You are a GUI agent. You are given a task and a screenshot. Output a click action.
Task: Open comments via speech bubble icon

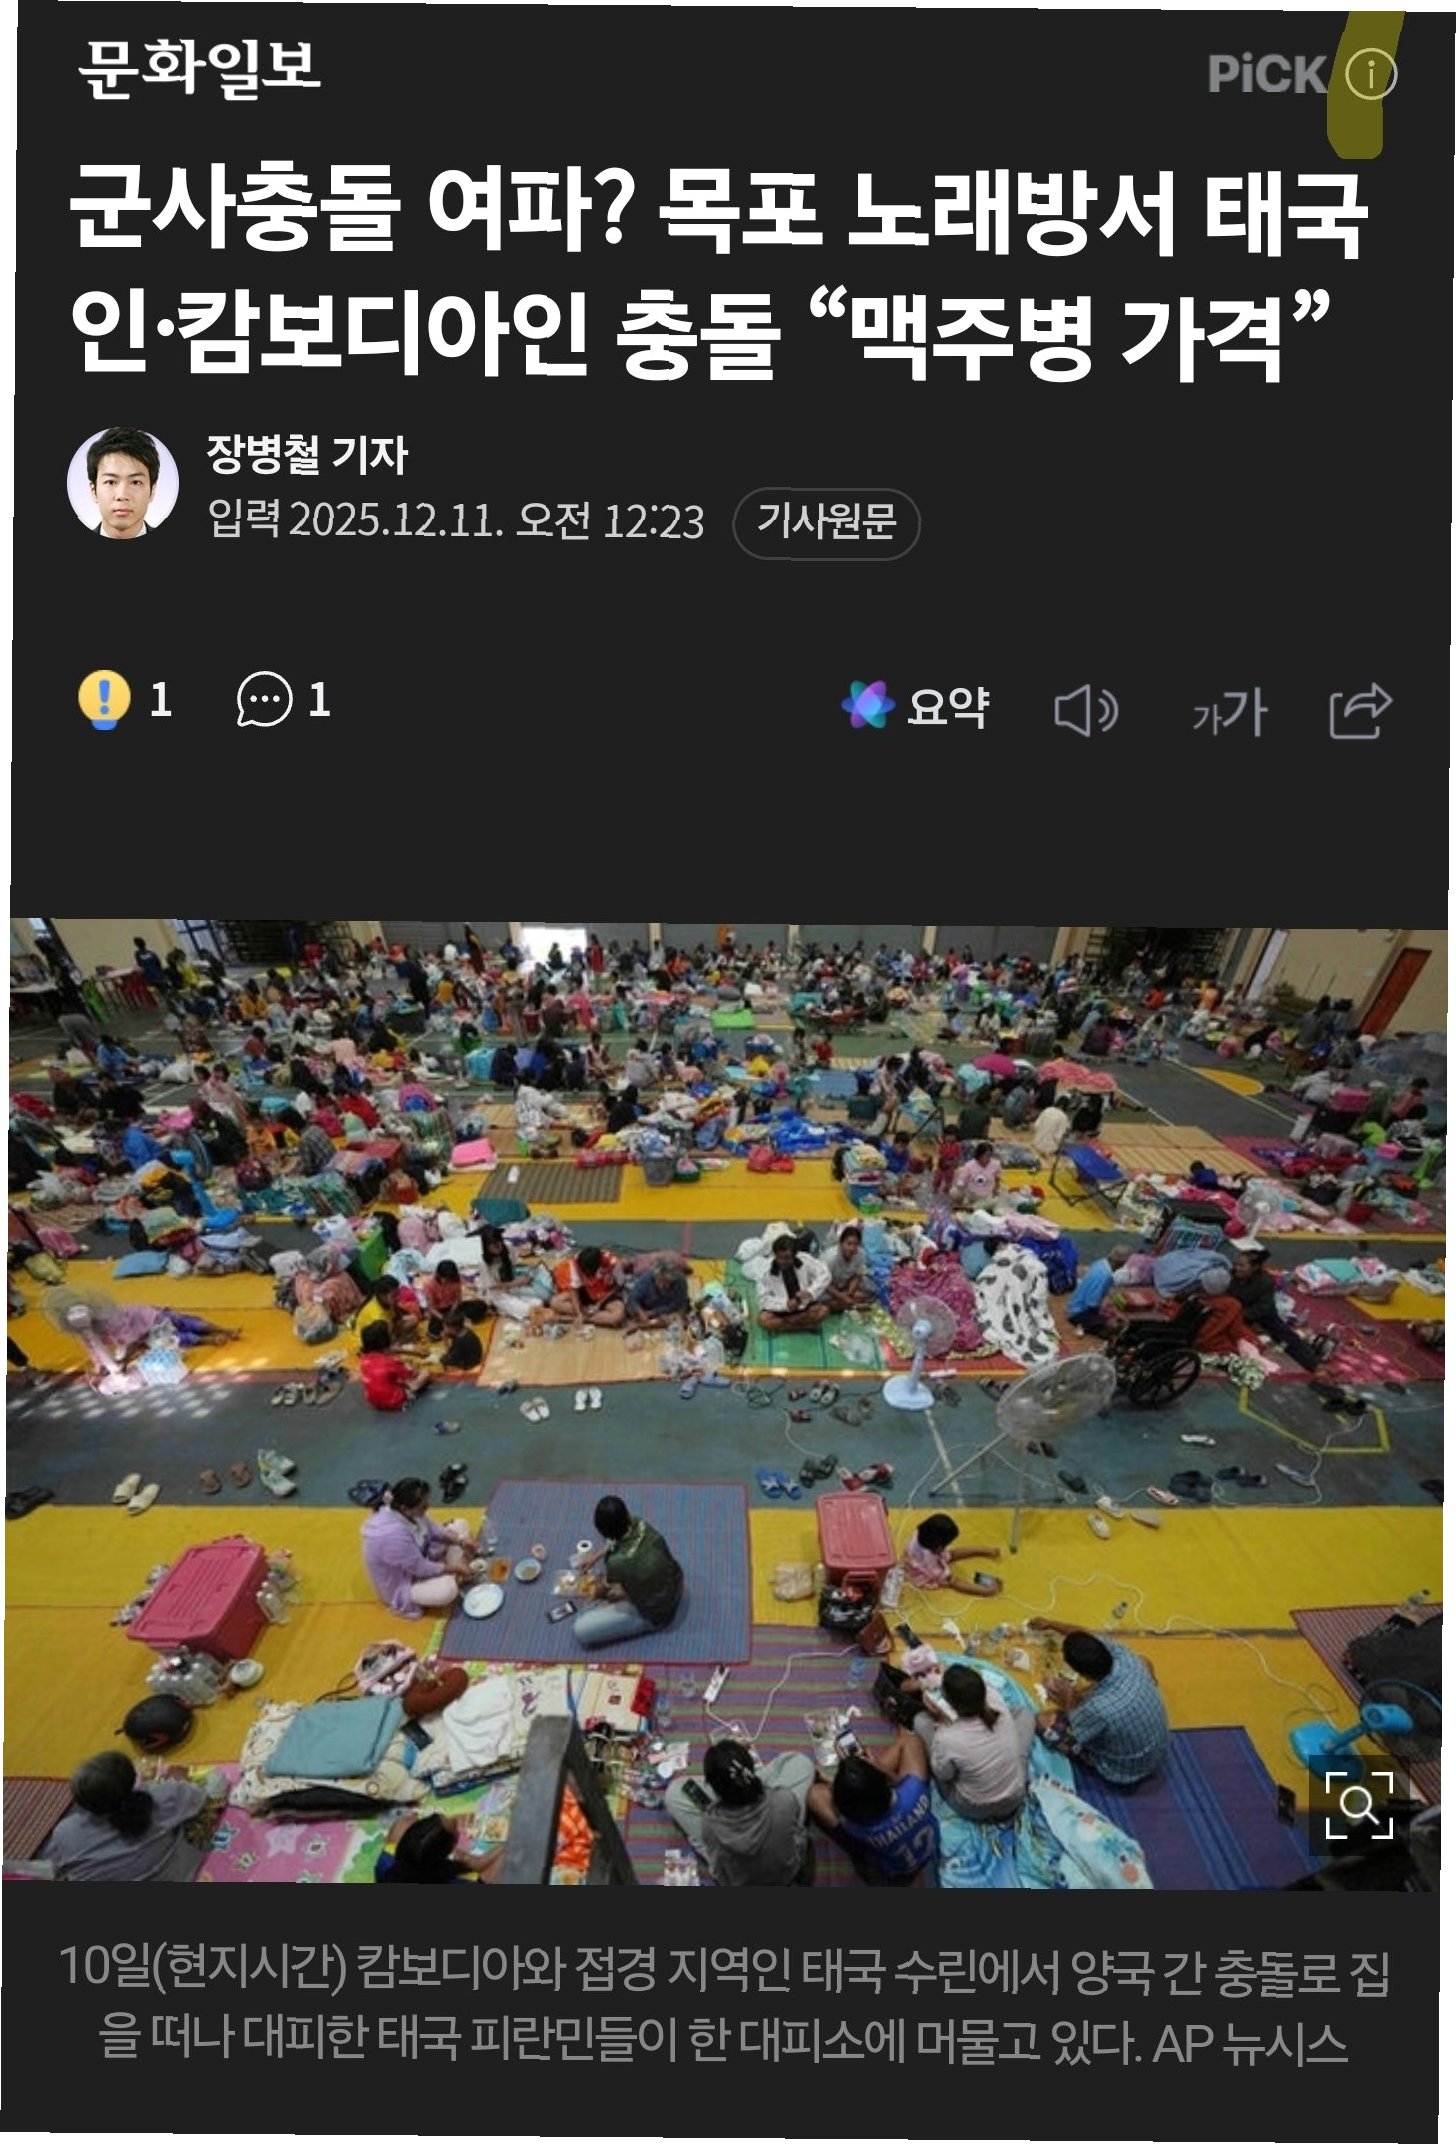(x=264, y=699)
